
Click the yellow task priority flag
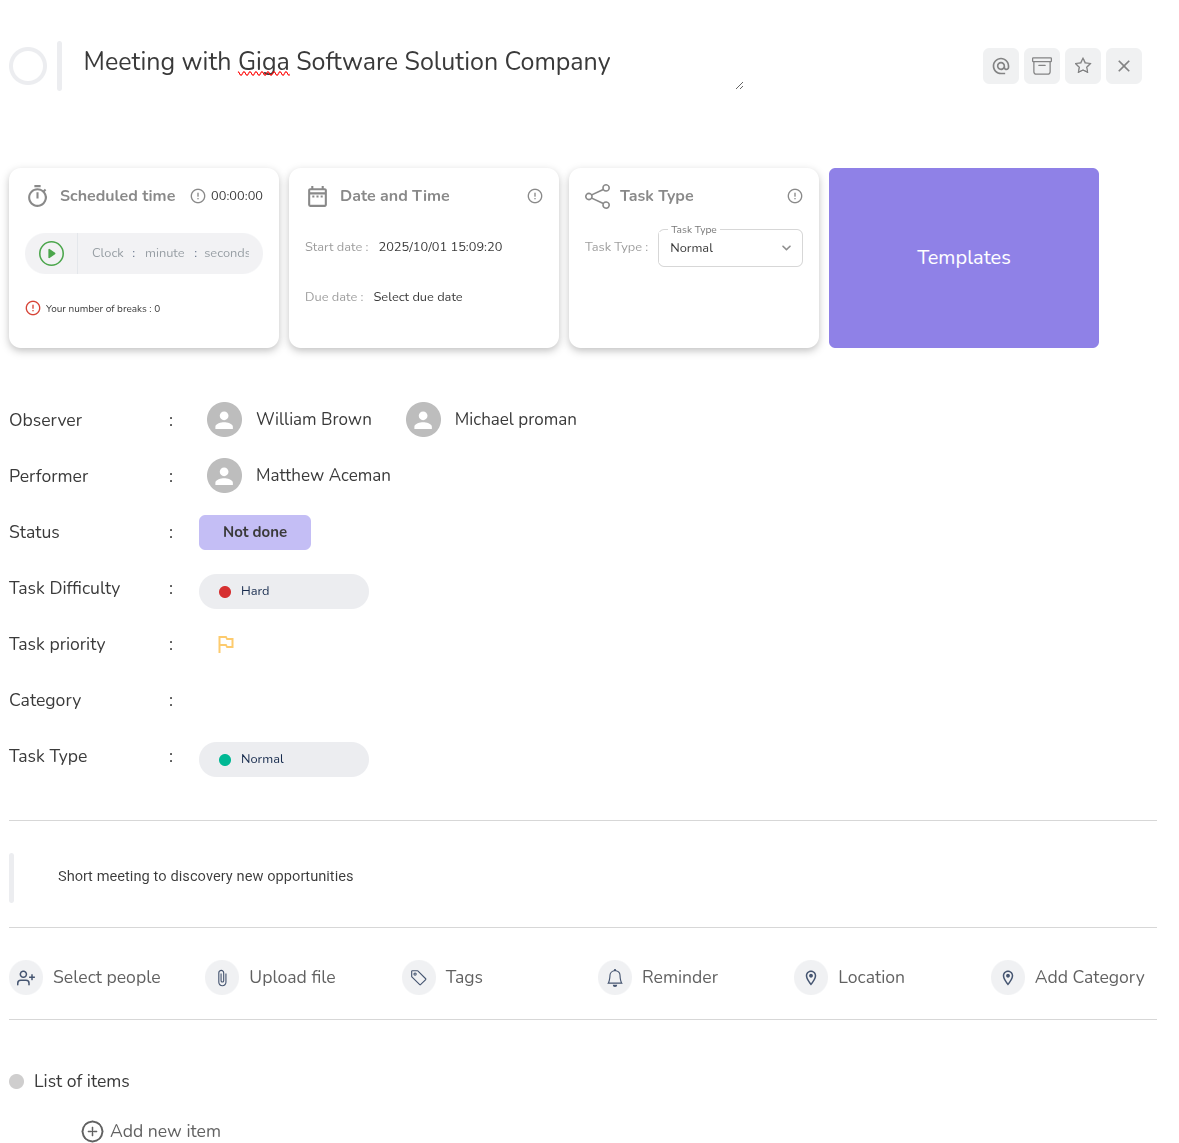click(226, 644)
